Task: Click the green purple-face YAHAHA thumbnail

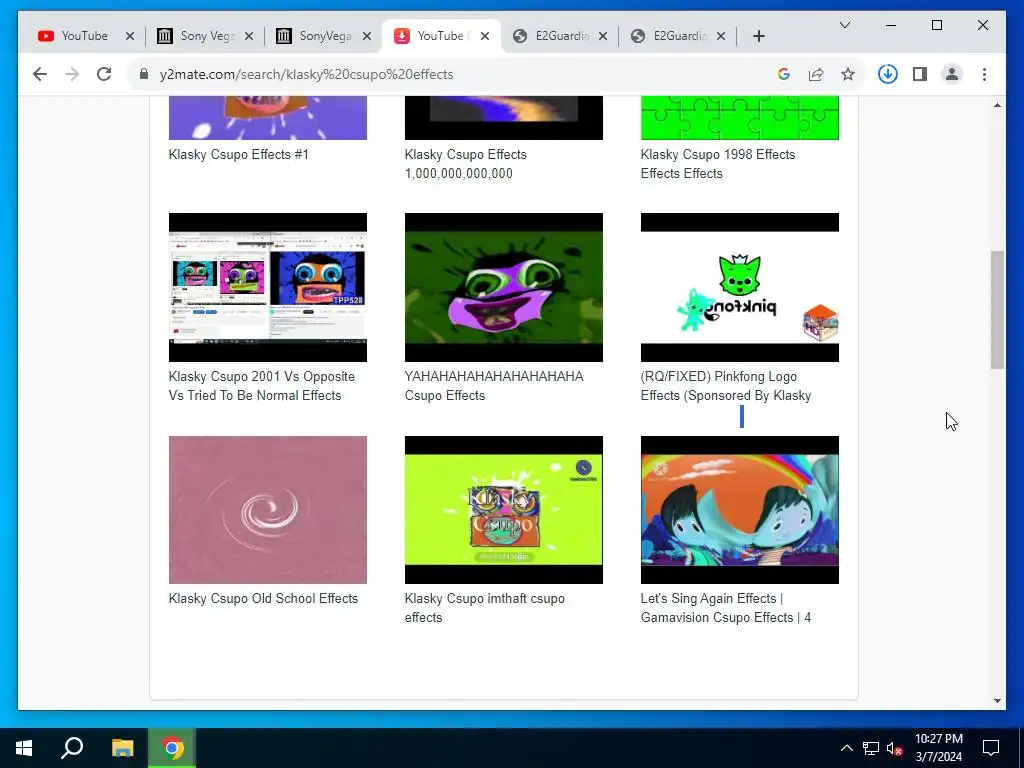Action: tap(504, 287)
